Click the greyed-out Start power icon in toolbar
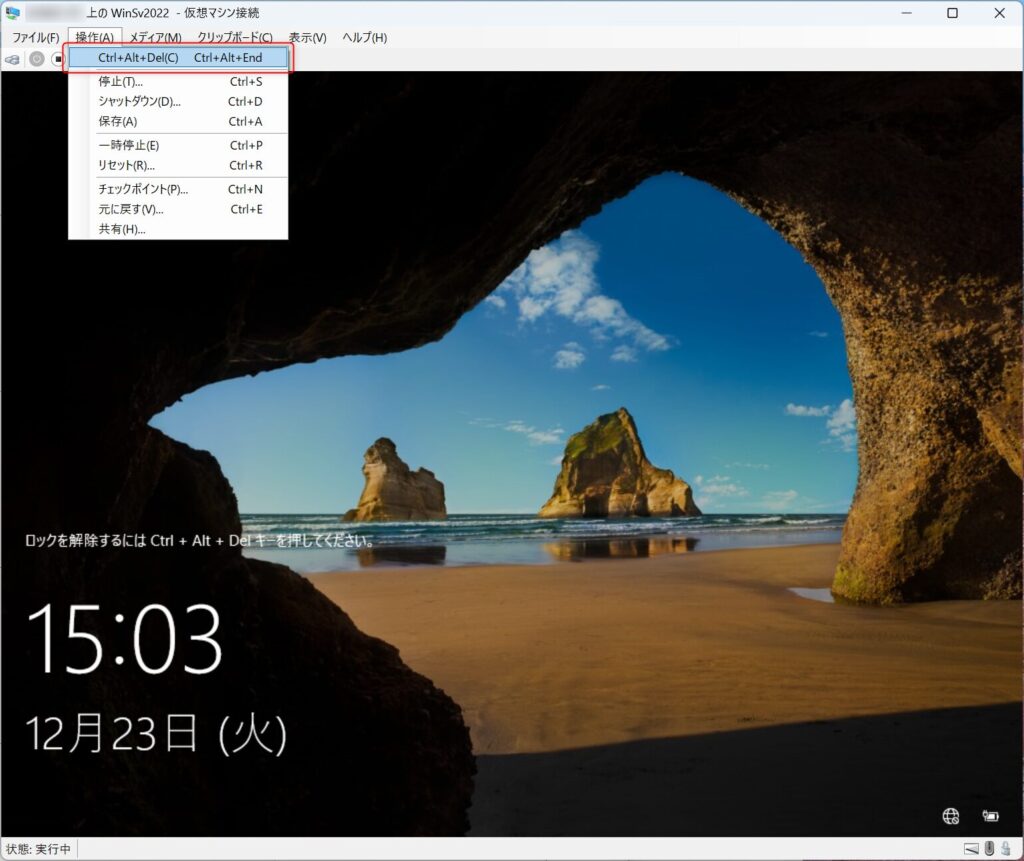Image resolution: width=1024 pixels, height=861 pixels. click(x=36, y=59)
